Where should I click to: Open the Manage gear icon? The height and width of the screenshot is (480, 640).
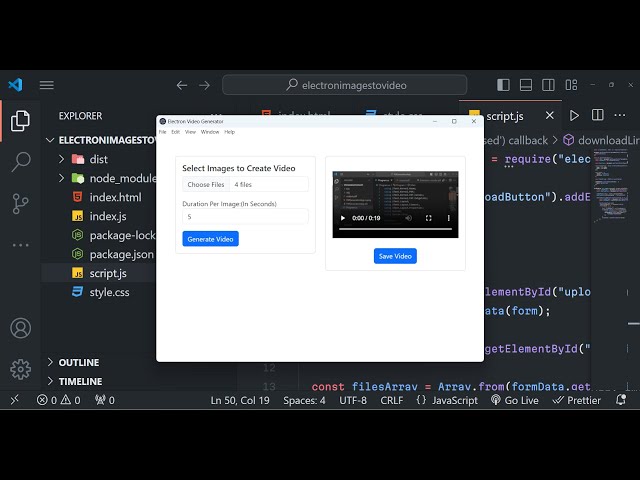pos(20,369)
